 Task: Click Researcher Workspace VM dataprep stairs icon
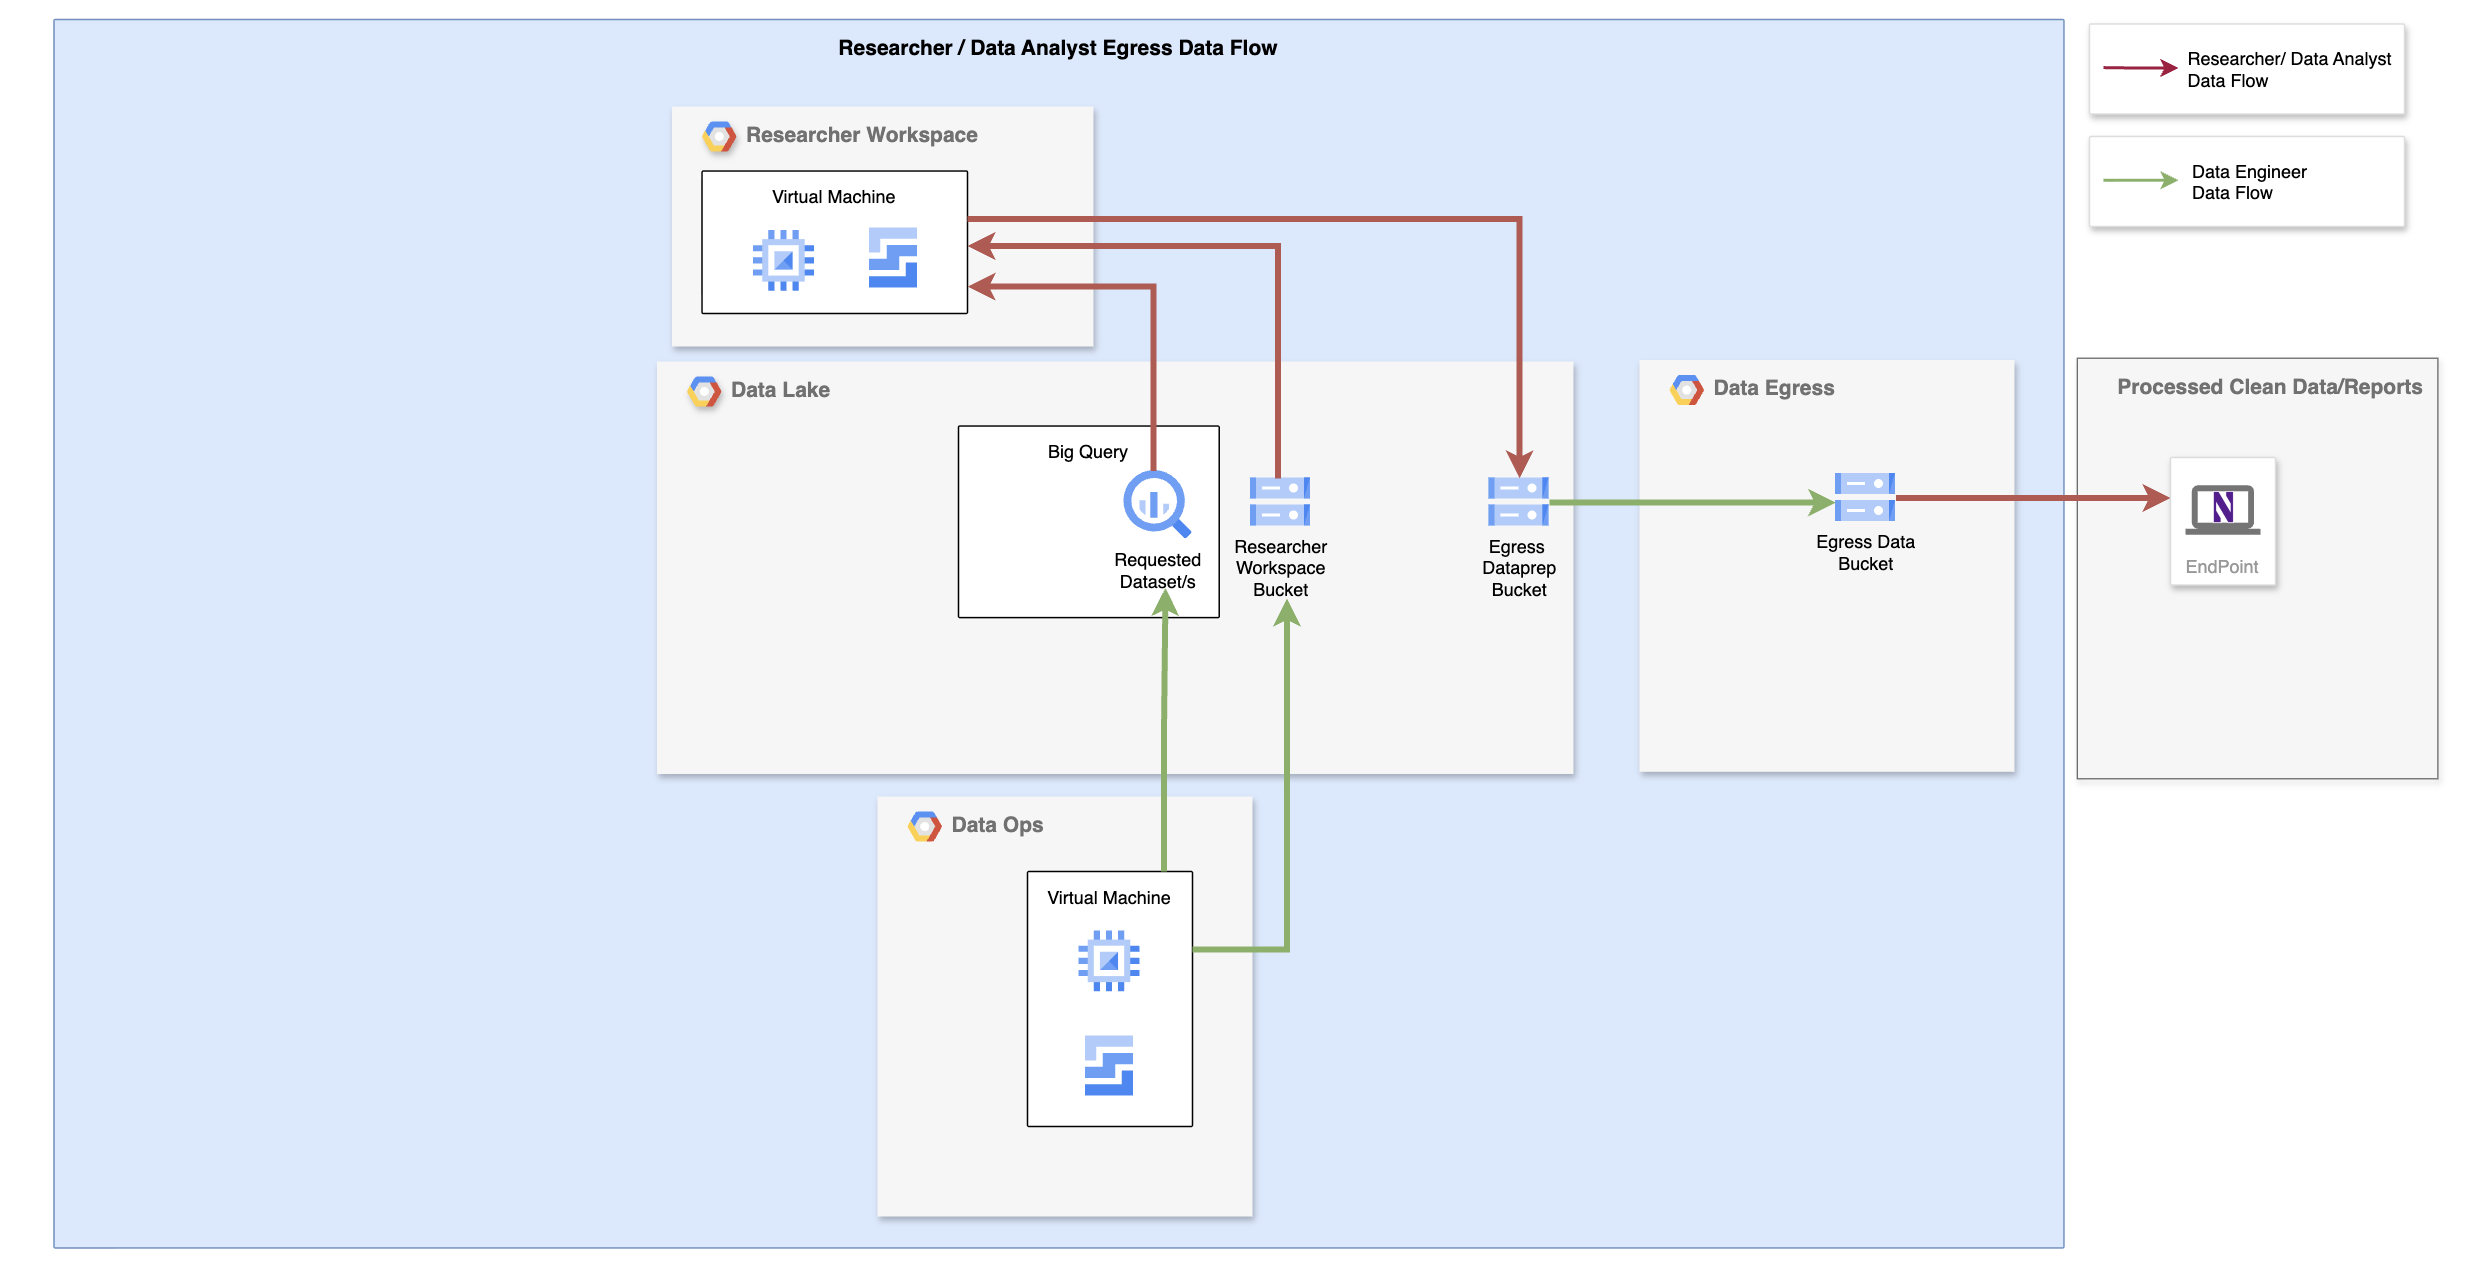click(x=892, y=258)
